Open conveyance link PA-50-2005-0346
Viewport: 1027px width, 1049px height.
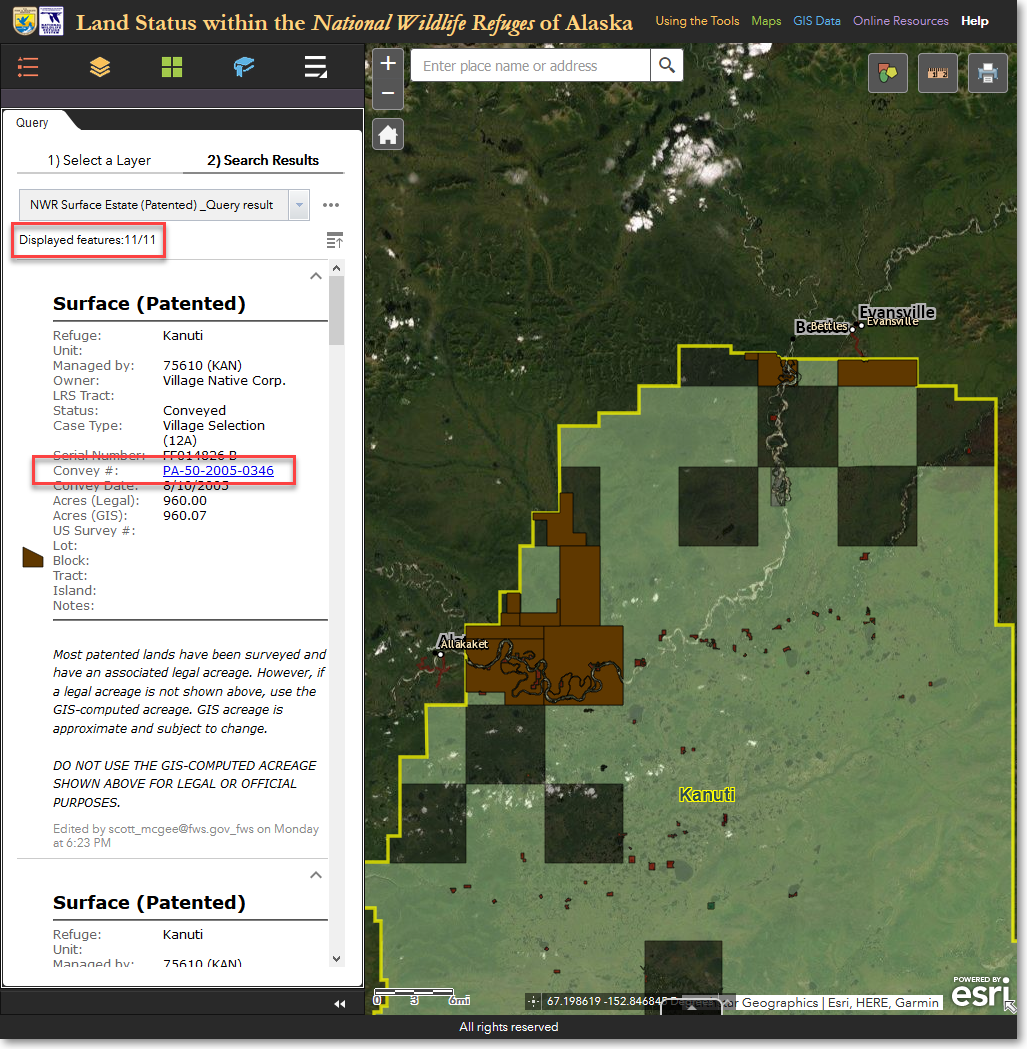(x=218, y=470)
